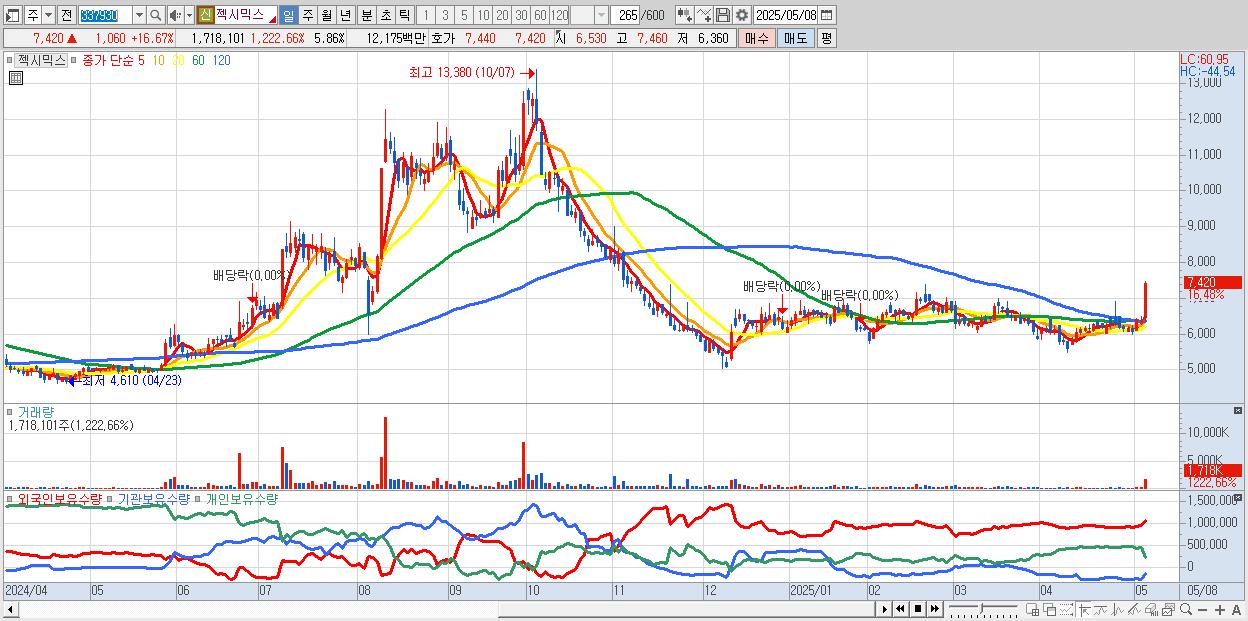
Task: Click the crosshair cursor tool icon at bottom
Action: point(1084,610)
